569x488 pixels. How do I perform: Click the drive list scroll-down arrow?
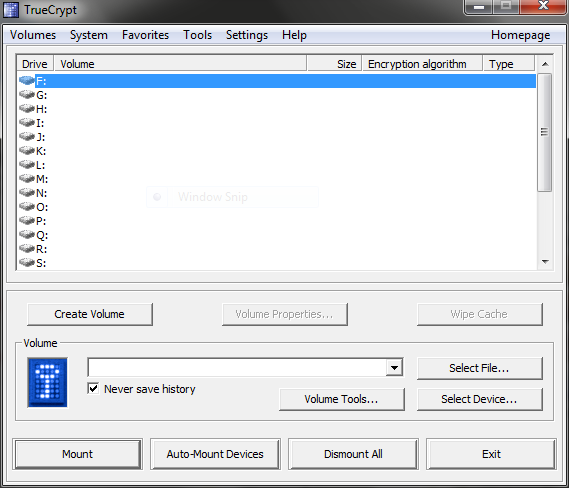point(545,262)
